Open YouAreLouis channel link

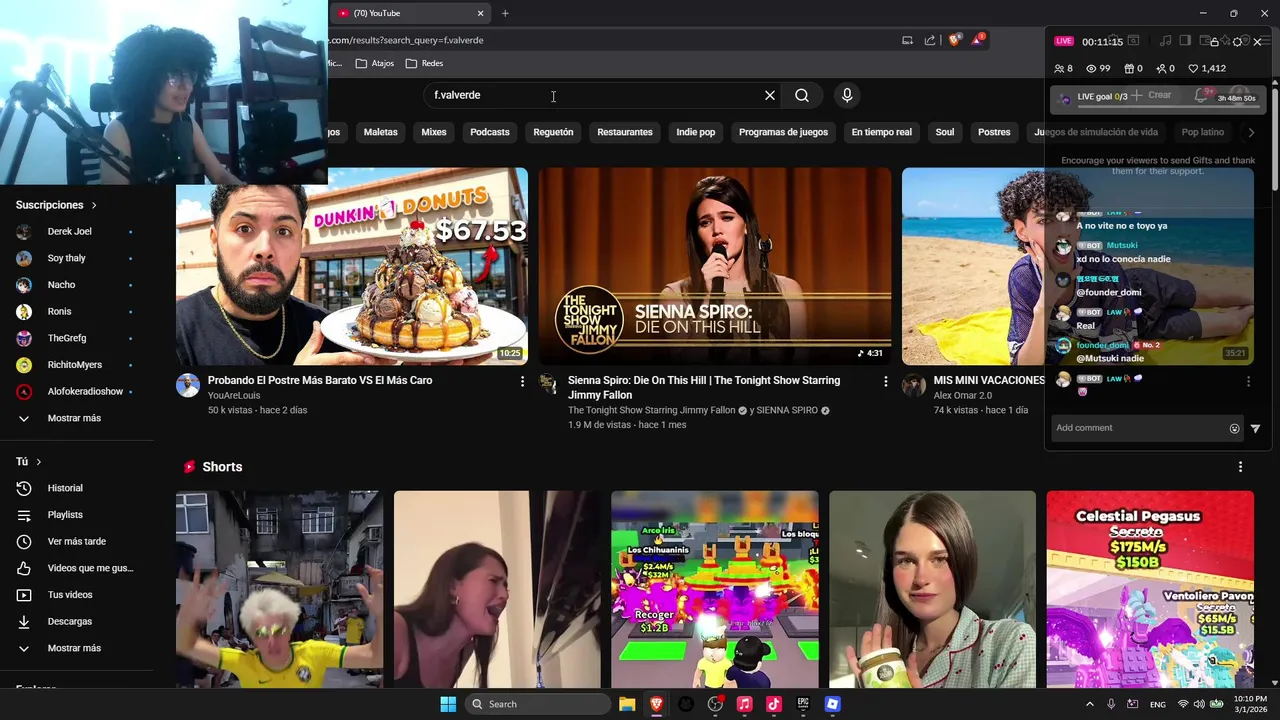(x=234, y=396)
